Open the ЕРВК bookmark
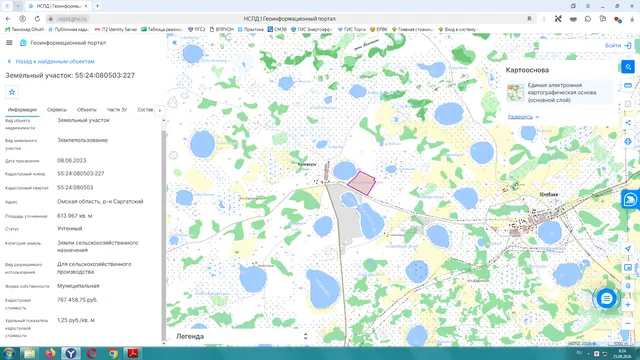The height and width of the screenshot is (360, 640). pyautogui.click(x=379, y=29)
